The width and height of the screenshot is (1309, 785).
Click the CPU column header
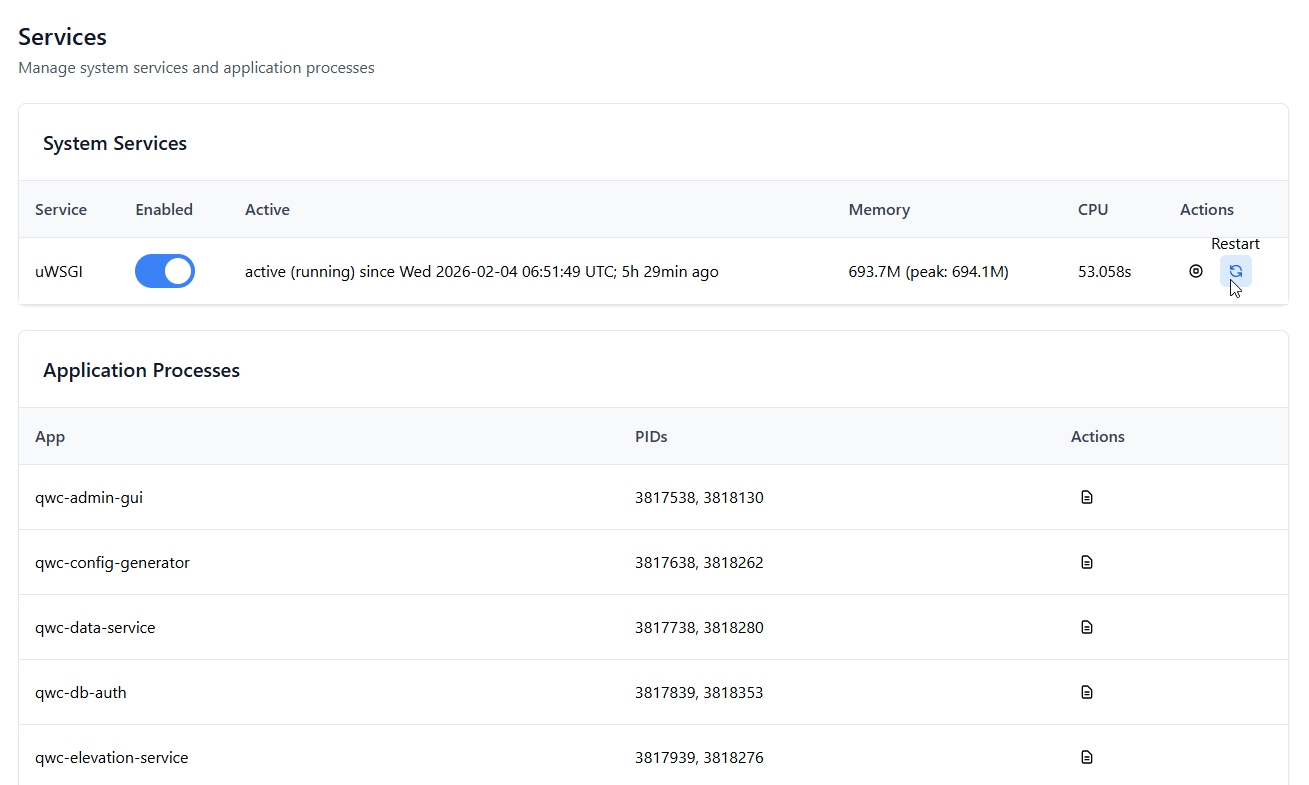tap(1093, 210)
